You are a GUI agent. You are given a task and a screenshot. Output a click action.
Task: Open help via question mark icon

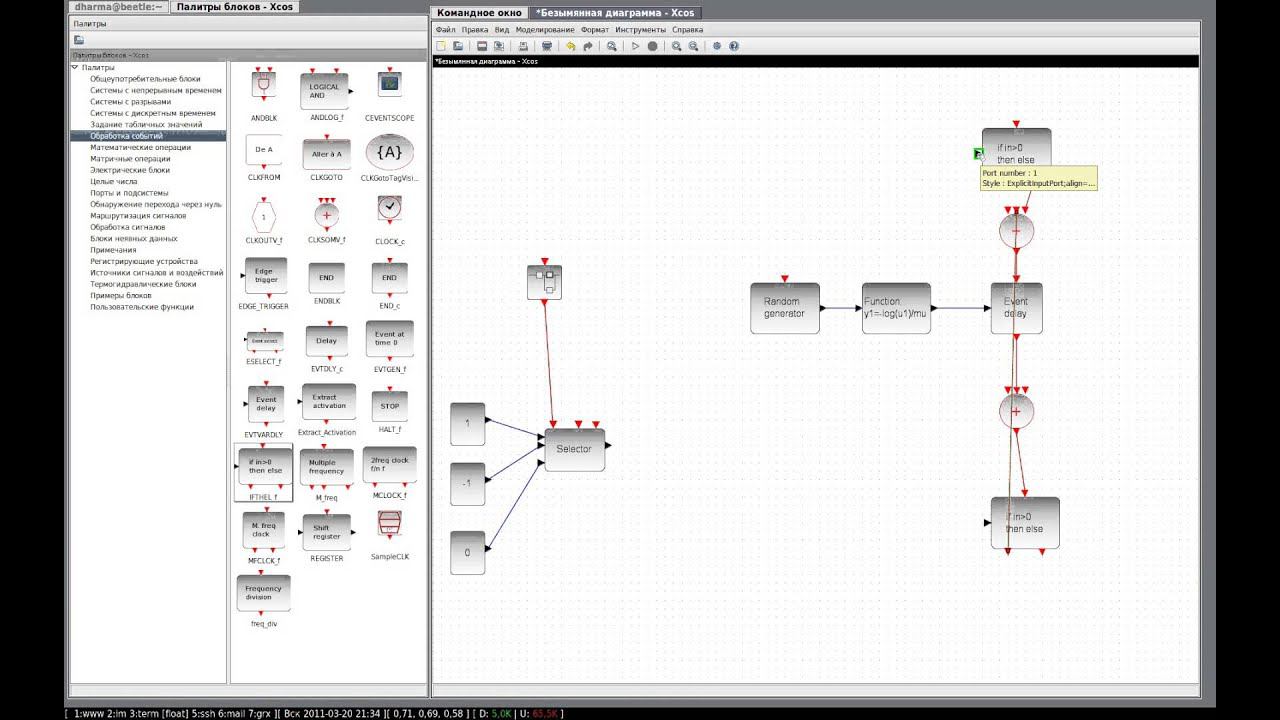734,46
